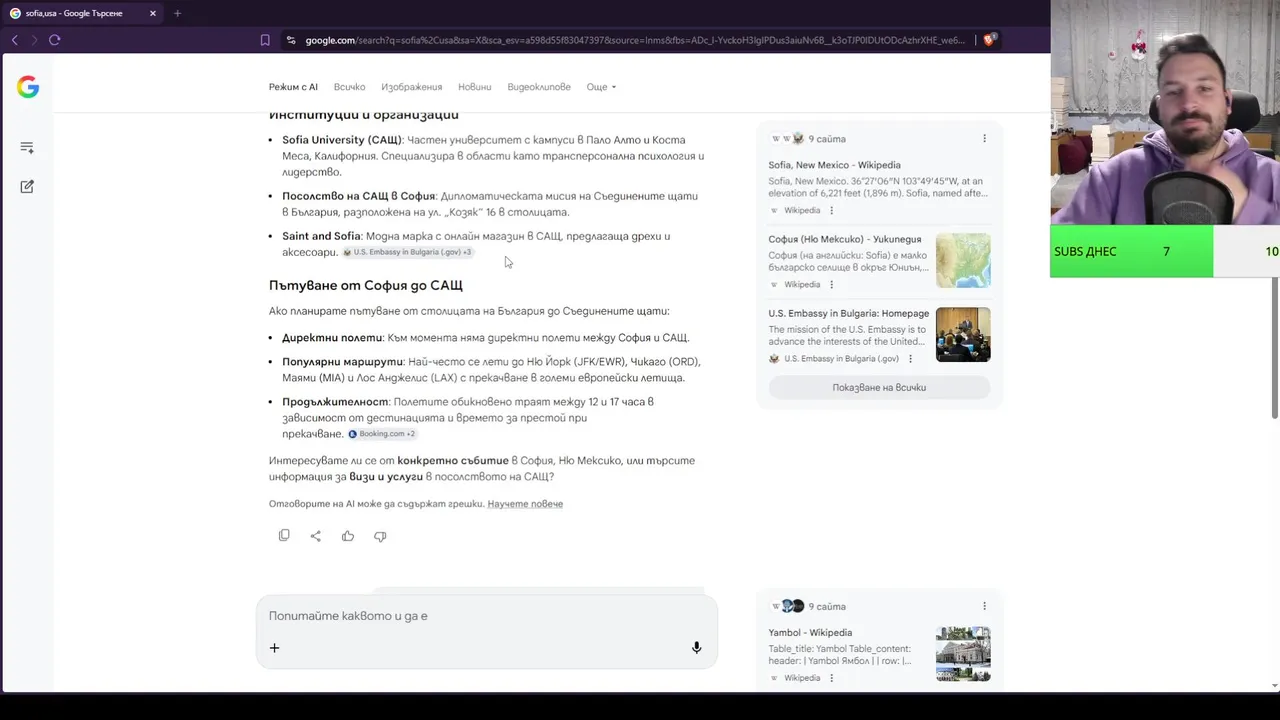Click the Google logo icon
Viewport: 1280px width, 720px height.
click(x=28, y=87)
